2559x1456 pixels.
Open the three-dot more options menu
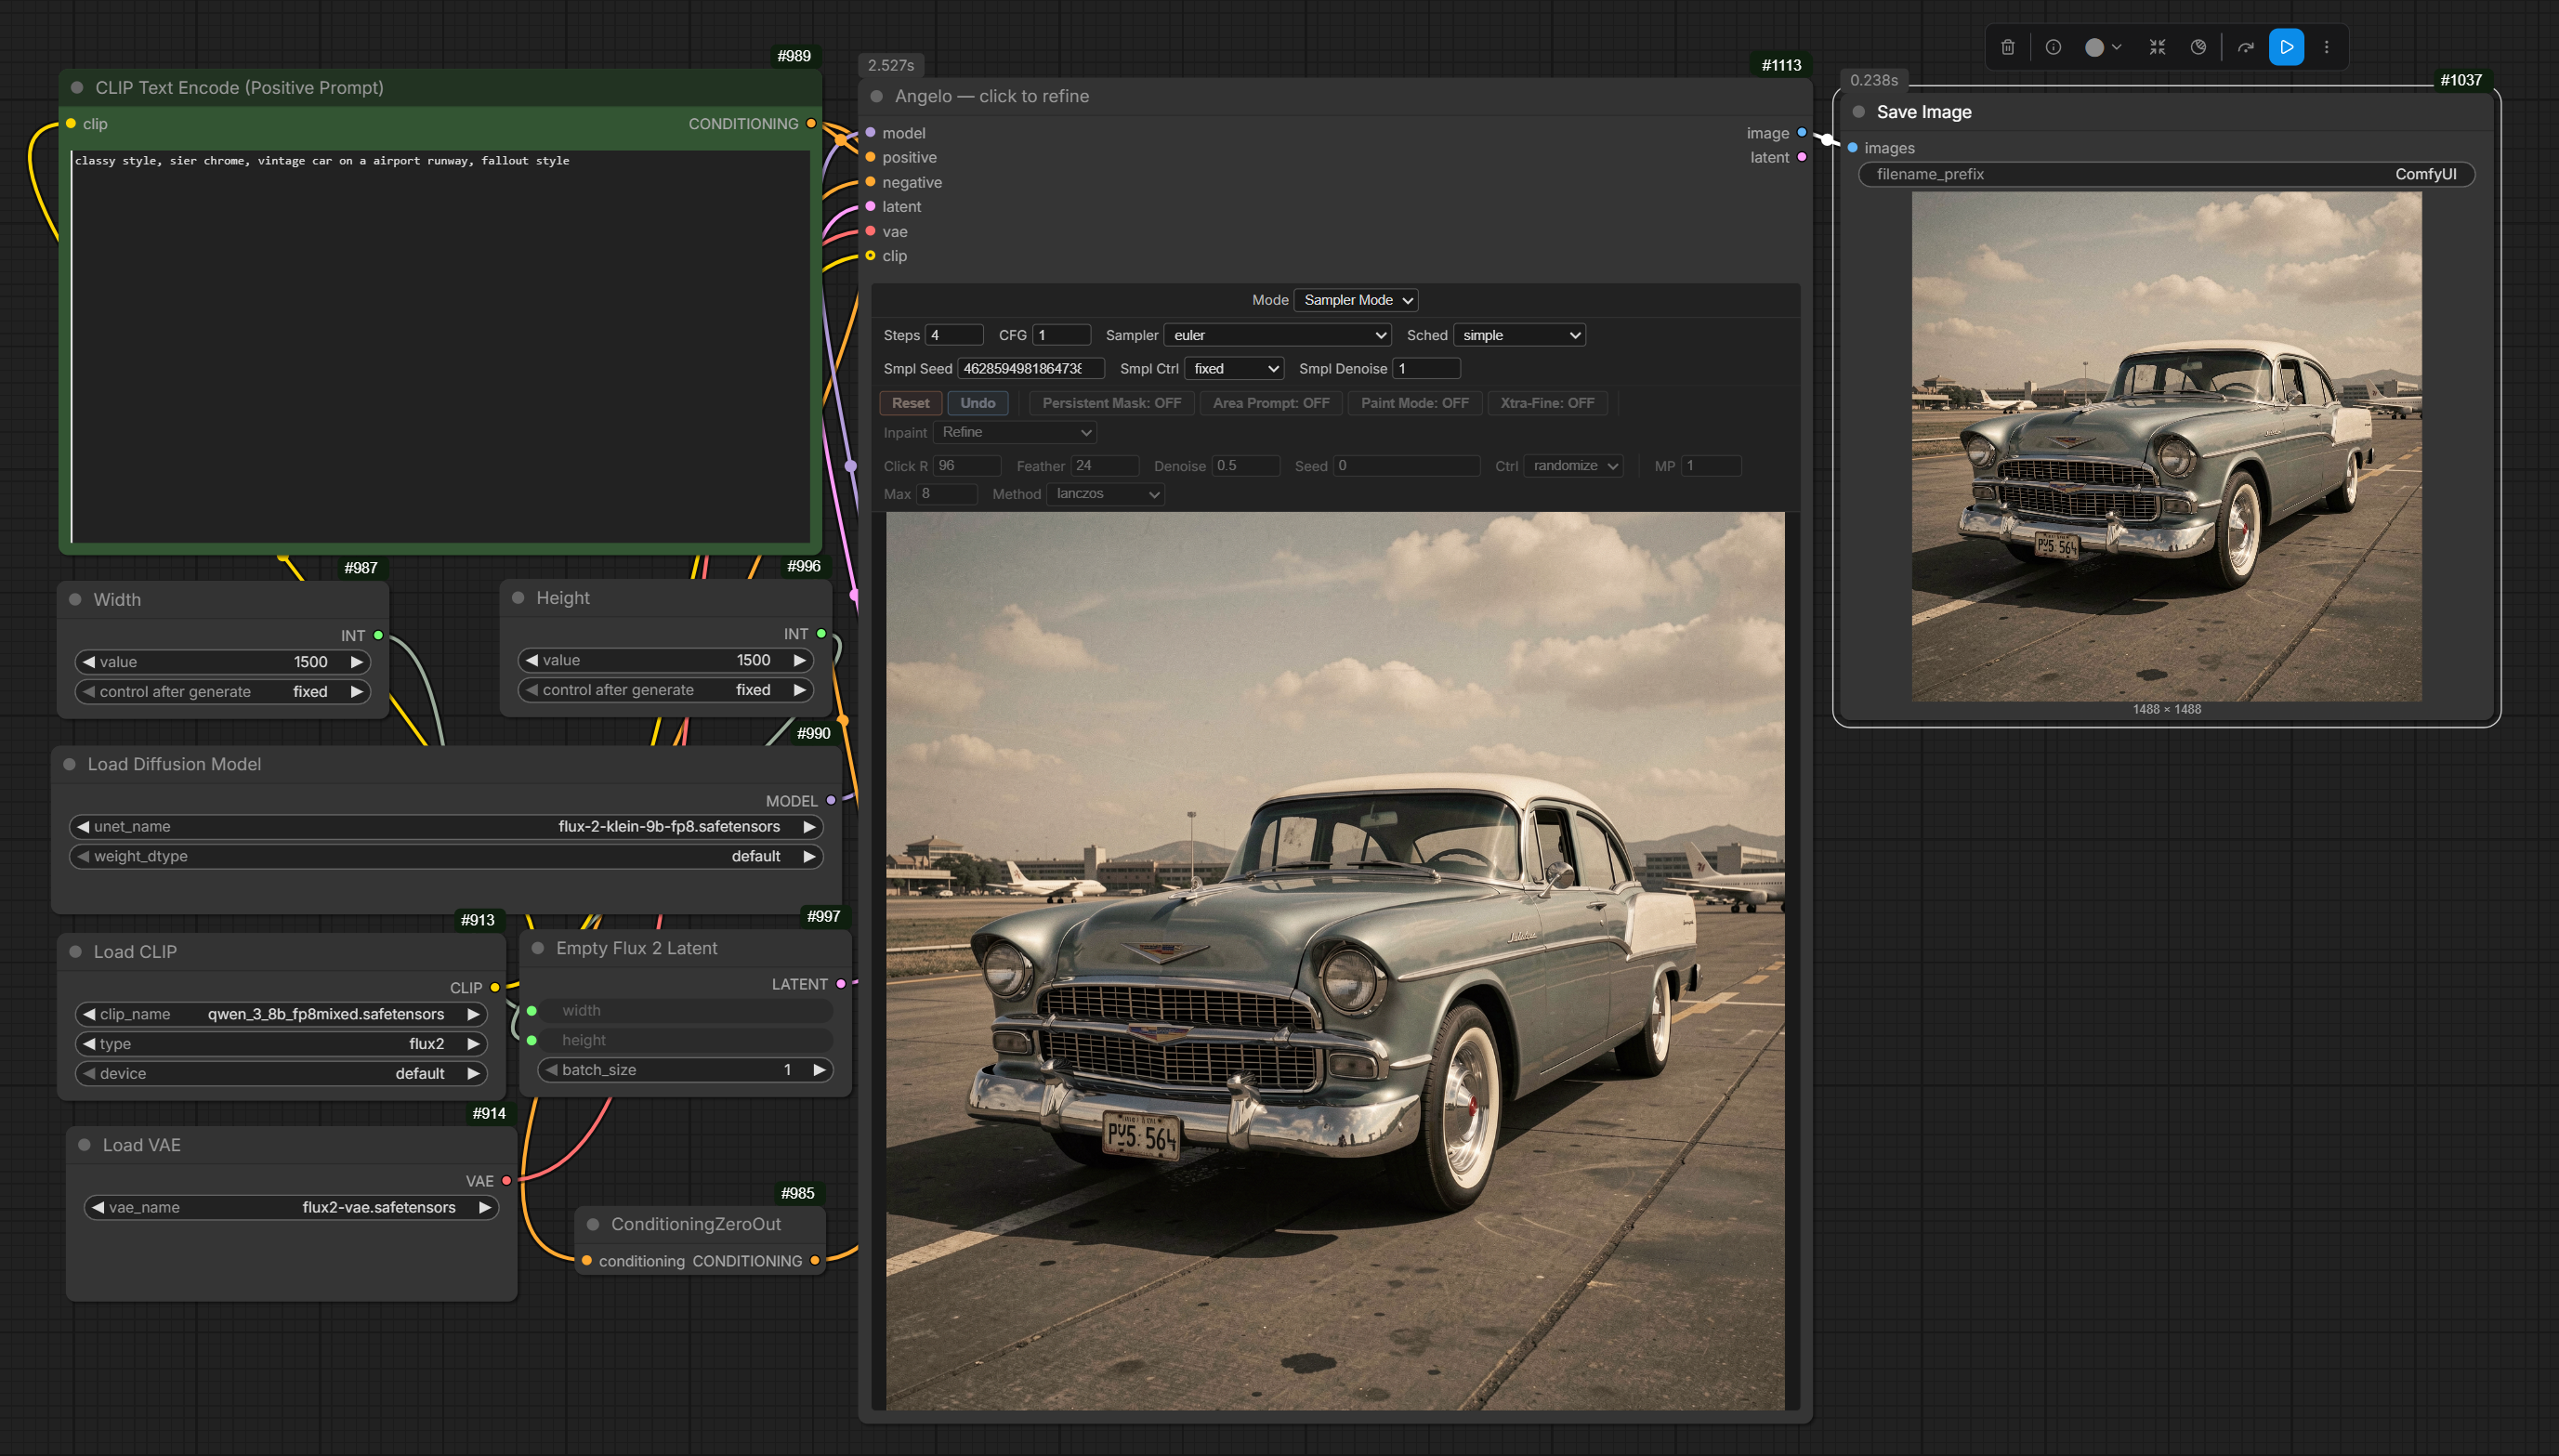click(2326, 47)
